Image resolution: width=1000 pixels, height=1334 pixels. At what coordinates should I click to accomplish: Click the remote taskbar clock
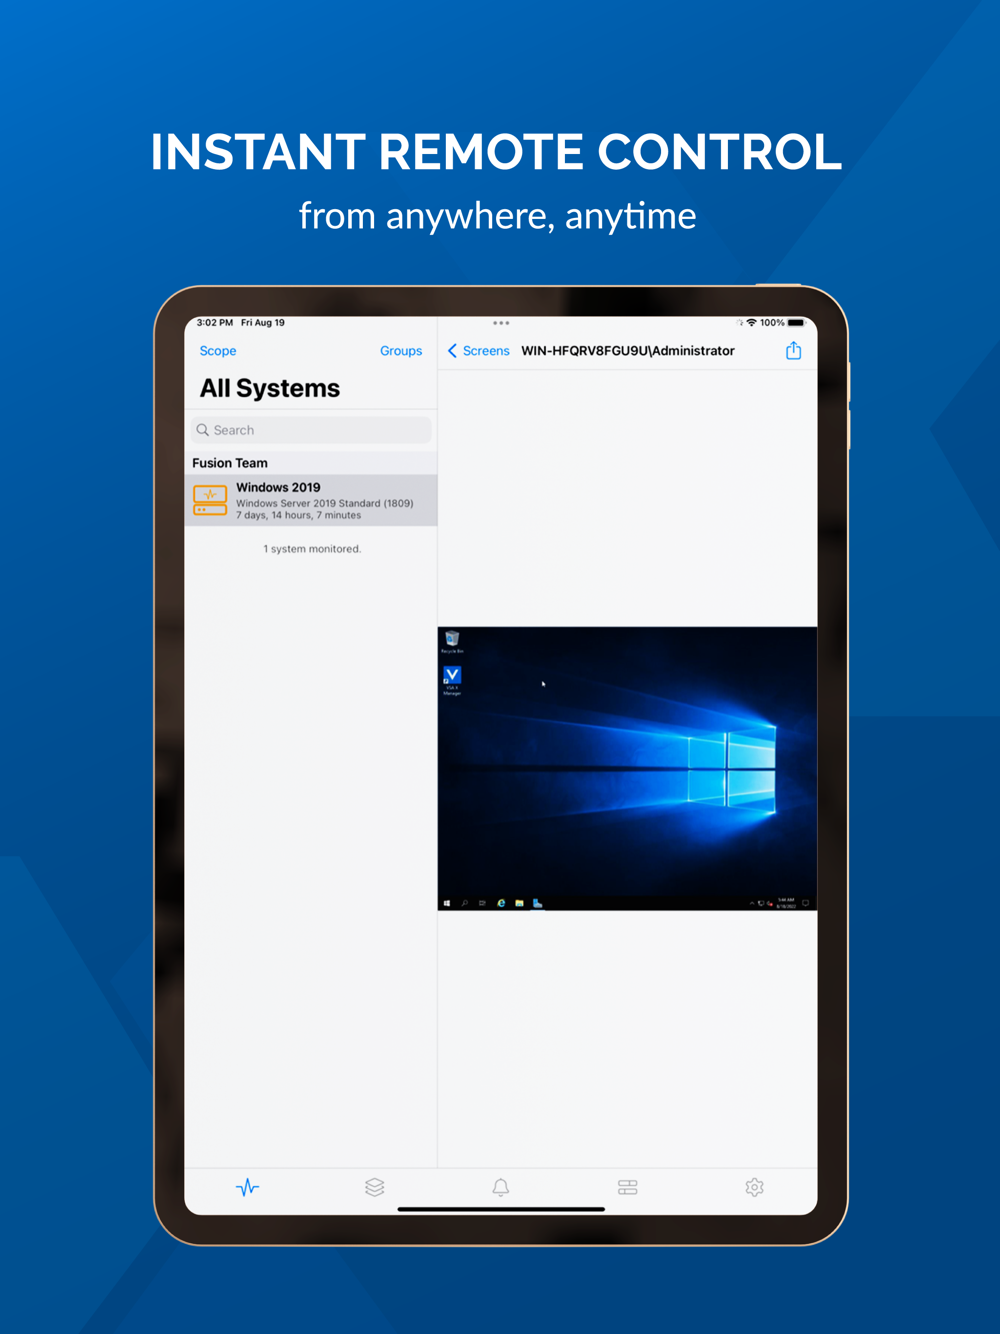click(x=786, y=903)
